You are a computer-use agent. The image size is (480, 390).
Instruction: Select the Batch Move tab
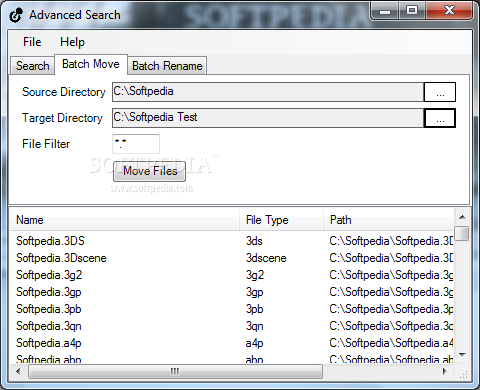[91, 64]
